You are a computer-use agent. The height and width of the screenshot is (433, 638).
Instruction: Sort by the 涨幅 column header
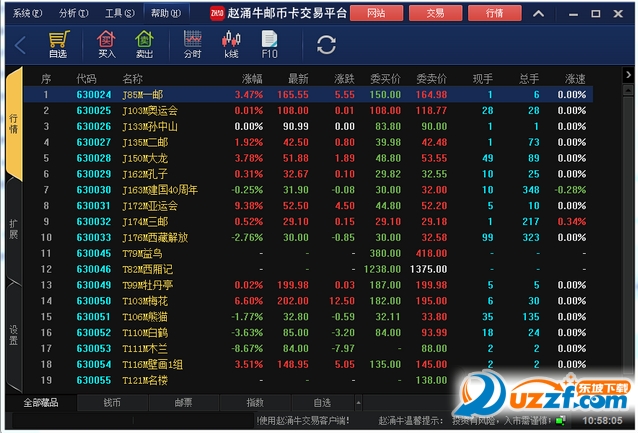tap(252, 79)
